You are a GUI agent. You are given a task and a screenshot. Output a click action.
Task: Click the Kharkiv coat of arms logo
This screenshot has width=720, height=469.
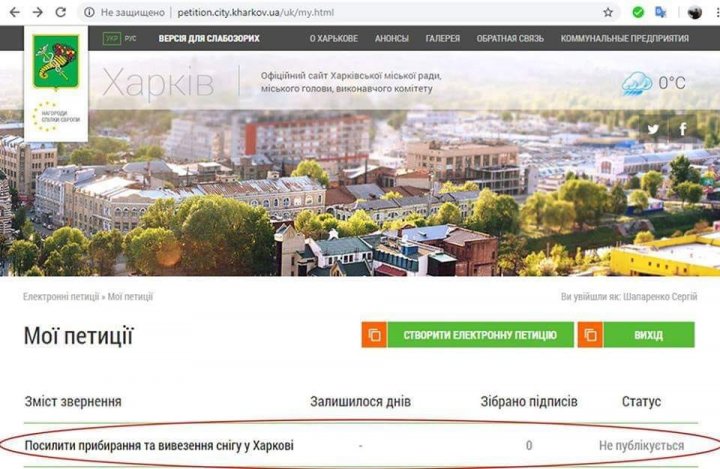(56, 62)
